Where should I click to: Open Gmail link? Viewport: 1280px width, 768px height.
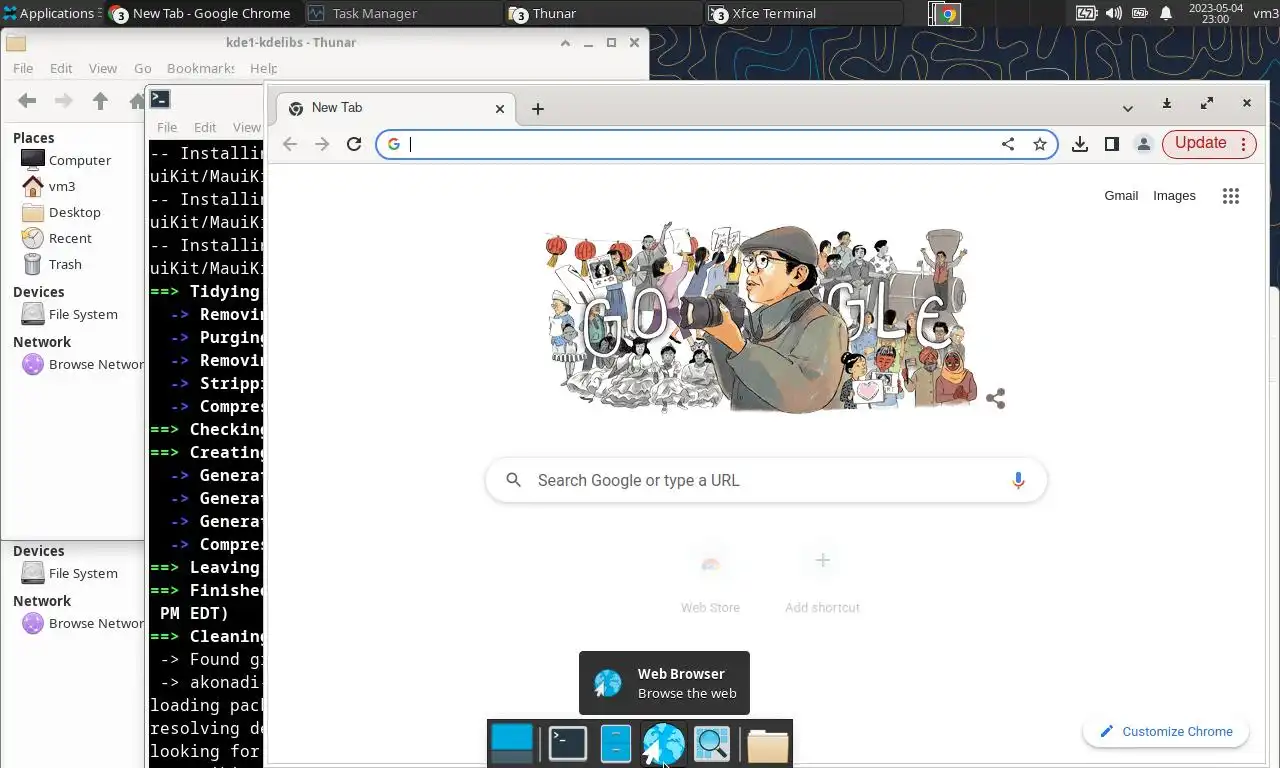[1121, 196]
